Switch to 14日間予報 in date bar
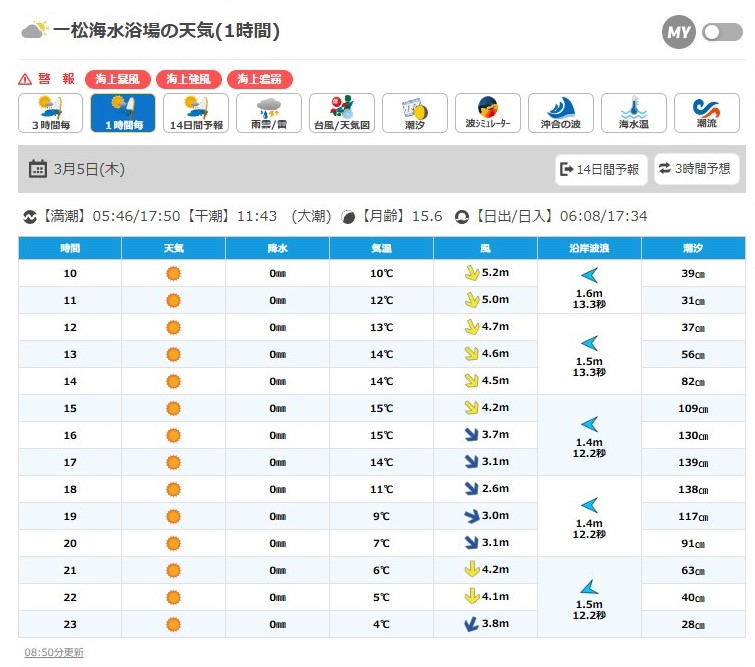Screen dimensions: 755x667 tap(601, 169)
